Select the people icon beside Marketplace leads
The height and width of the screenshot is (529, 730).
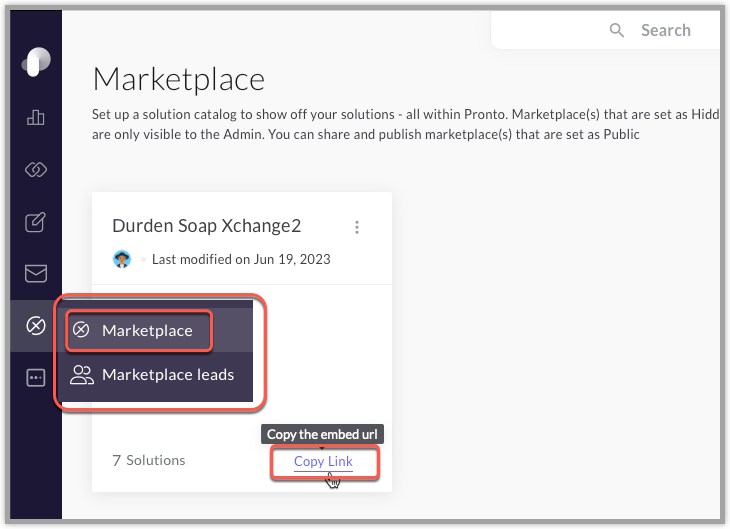81,375
